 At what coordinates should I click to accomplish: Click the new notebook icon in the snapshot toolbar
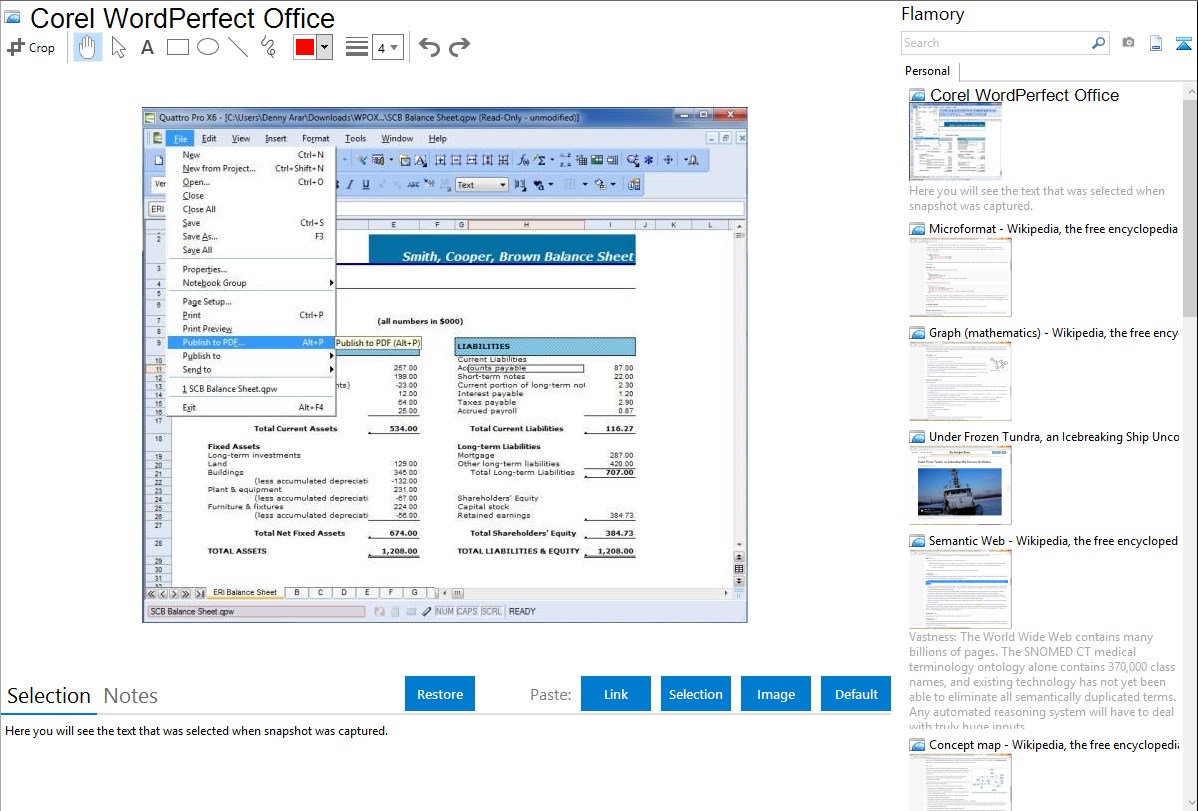(x=159, y=160)
